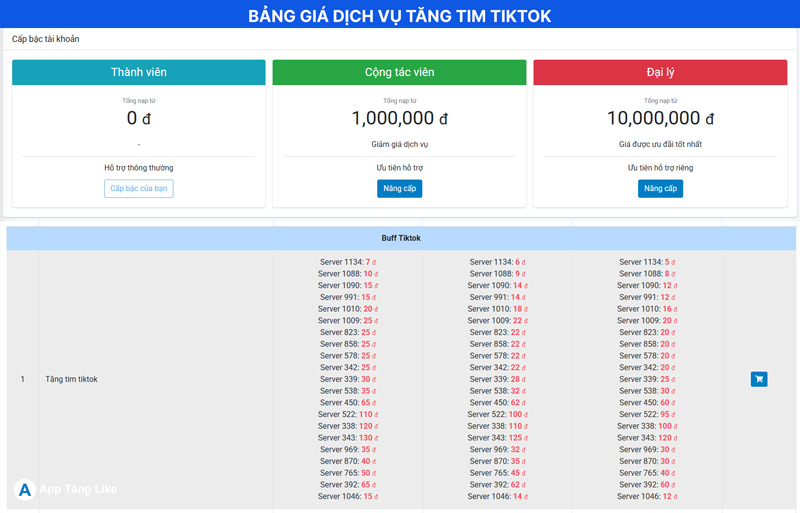This screenshot has height=513, width=800.
Task: Select the Cộng tác viên tier header
Action: (x=399, y=72)
